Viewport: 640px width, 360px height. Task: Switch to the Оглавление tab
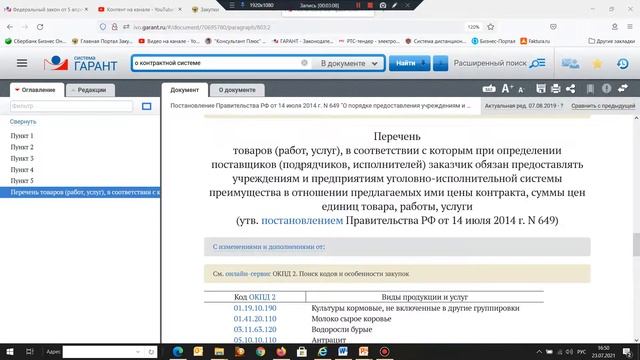click(x=37, y=90)
